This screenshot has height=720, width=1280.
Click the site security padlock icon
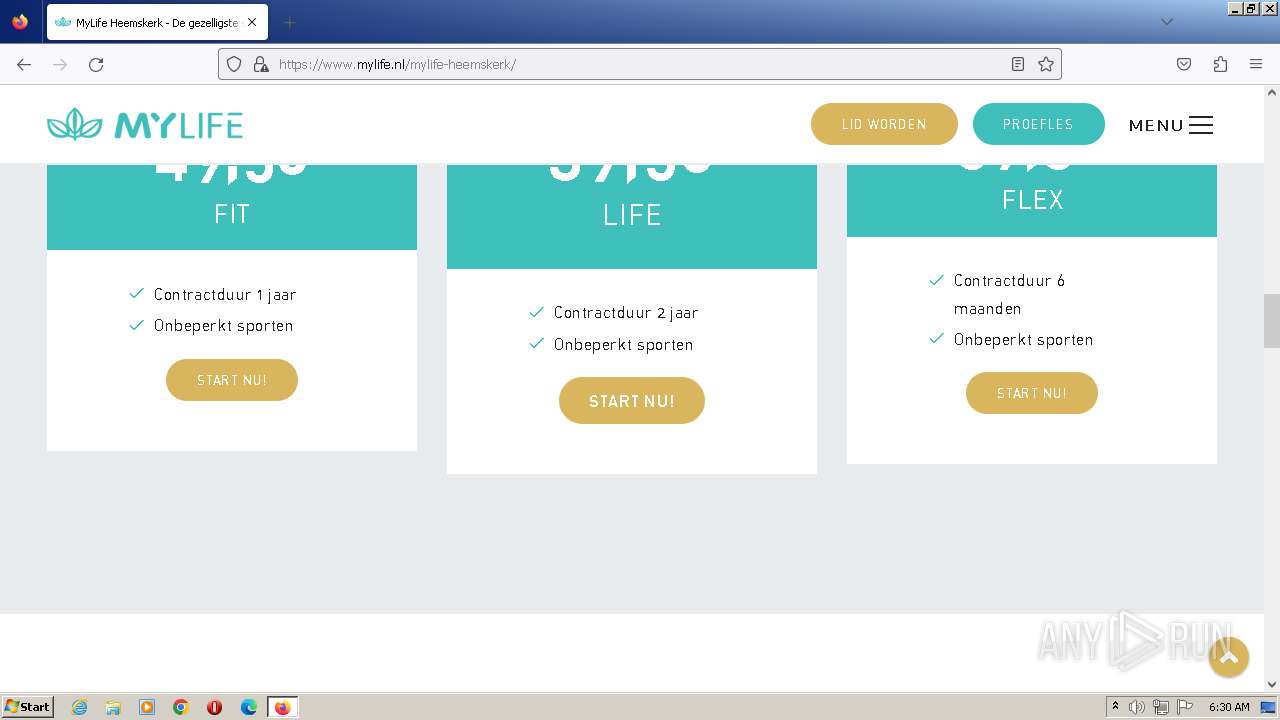[x=261, y=64]
